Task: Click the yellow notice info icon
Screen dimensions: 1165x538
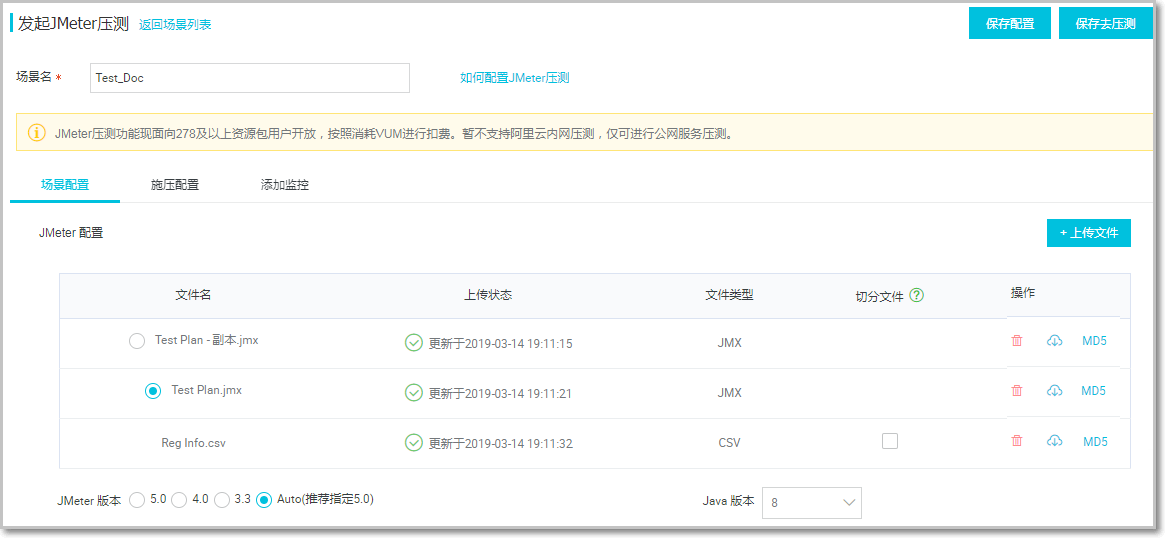Action: click(x=36, y=132)
